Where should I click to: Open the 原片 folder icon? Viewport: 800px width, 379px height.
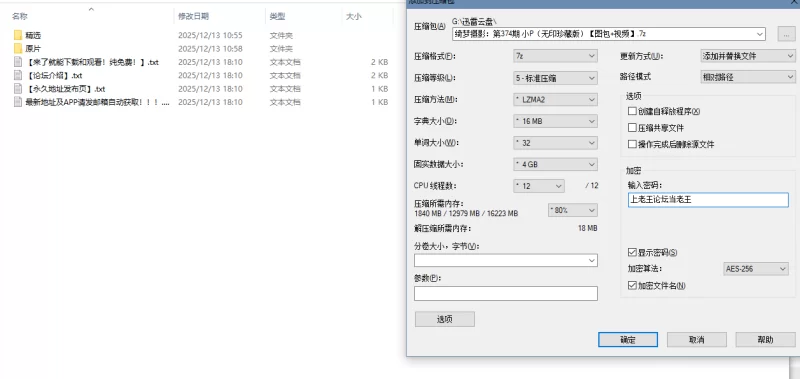[x=18, y=48]
